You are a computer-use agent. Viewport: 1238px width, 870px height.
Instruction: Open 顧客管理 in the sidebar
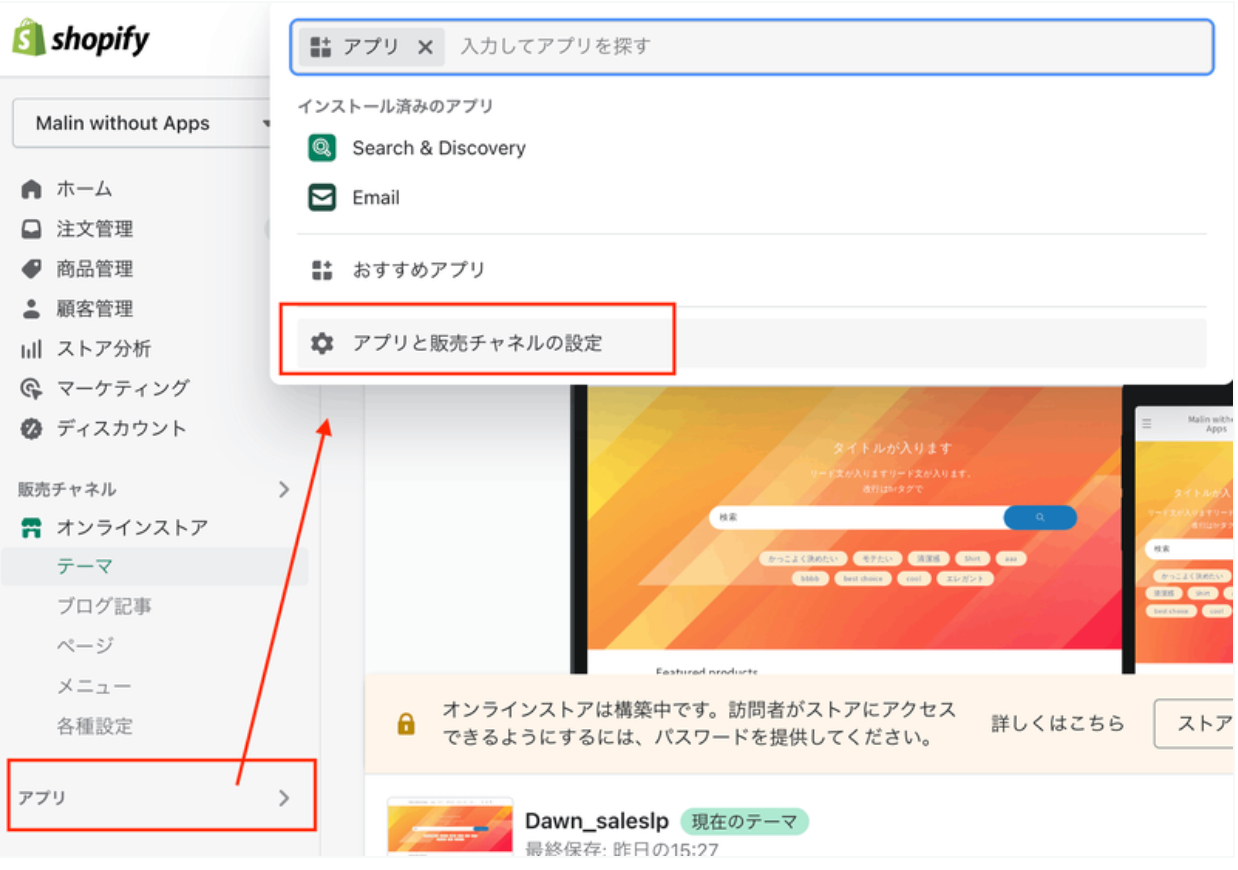point(95,309)
